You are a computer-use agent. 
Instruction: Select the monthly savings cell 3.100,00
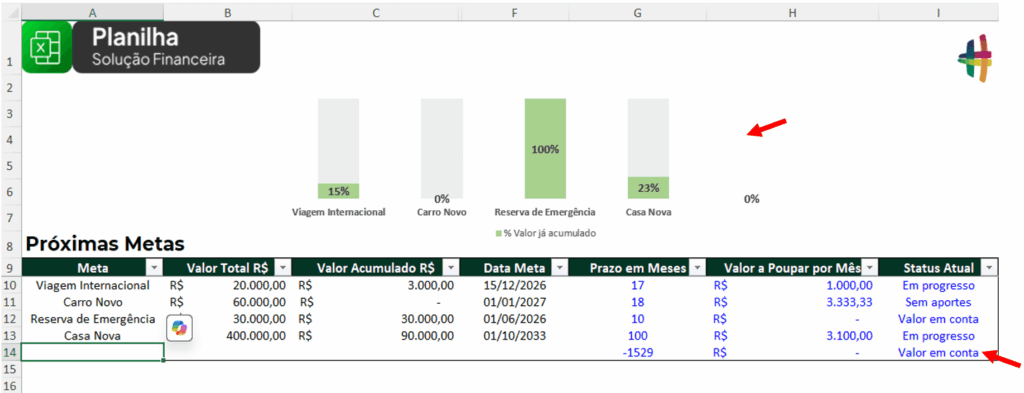pyautogui.click(x=792, y=336)
